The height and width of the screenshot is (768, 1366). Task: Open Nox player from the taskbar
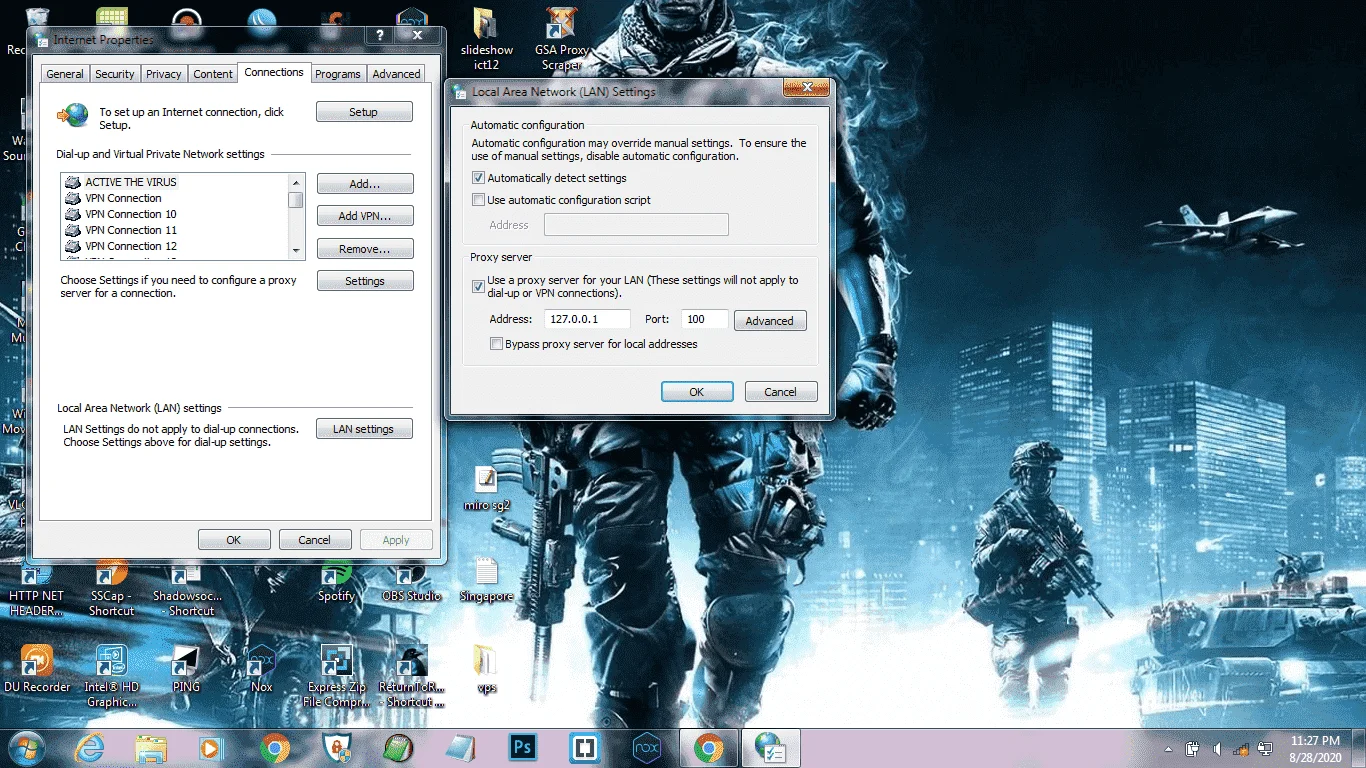click(x=646, y=748)
